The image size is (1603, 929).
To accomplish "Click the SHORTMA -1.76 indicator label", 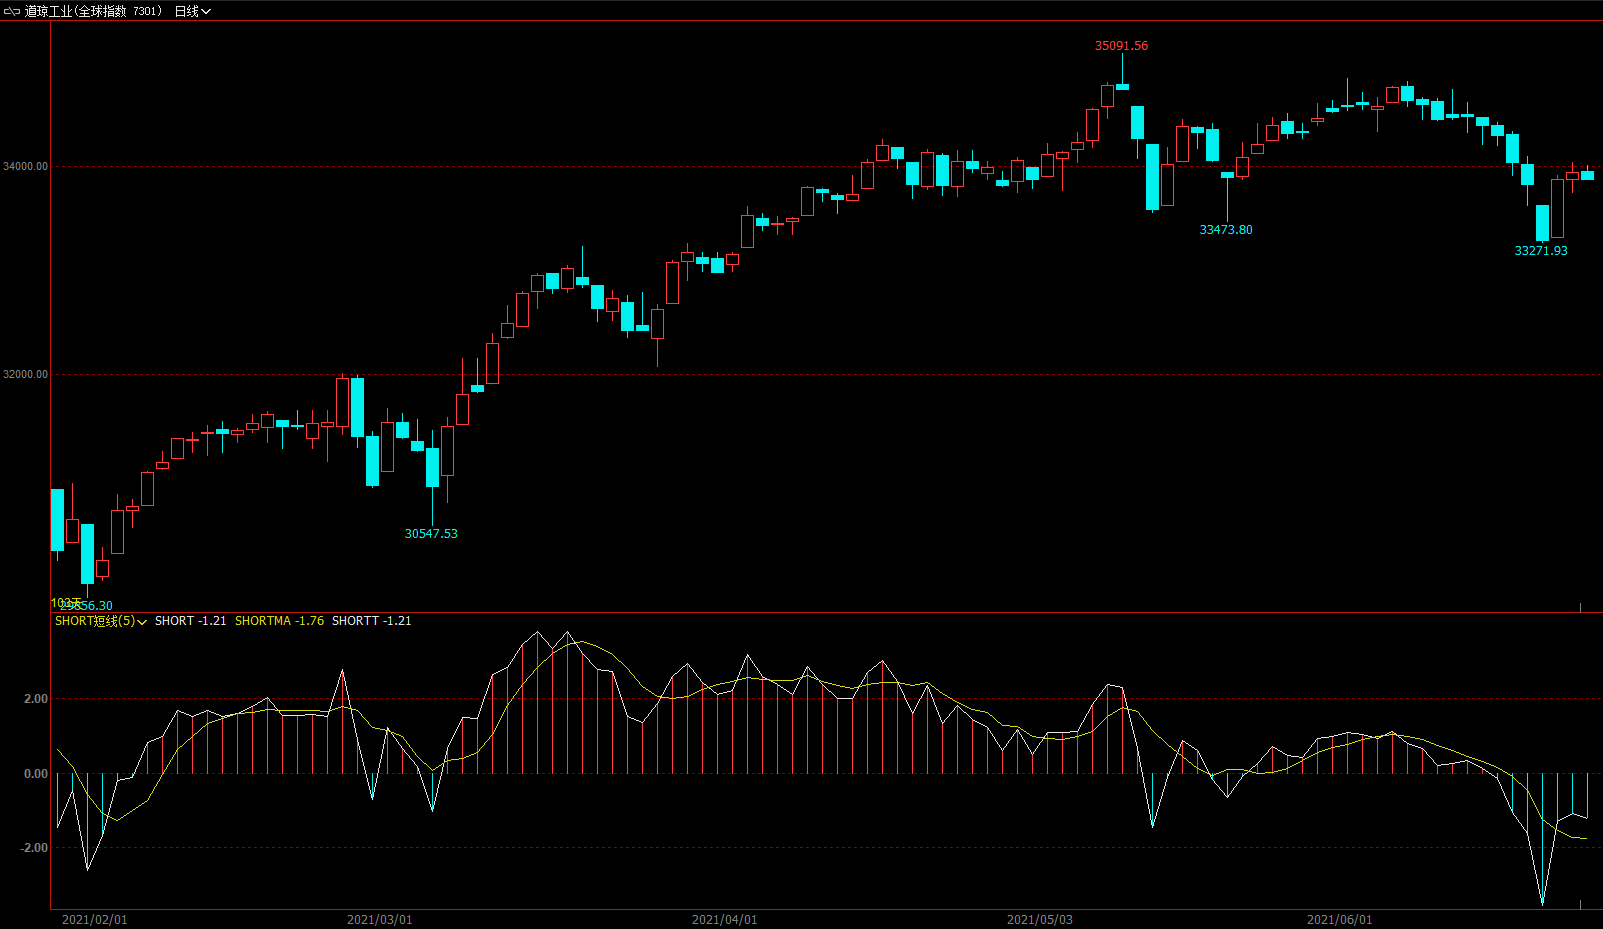I will pos(279,621).
